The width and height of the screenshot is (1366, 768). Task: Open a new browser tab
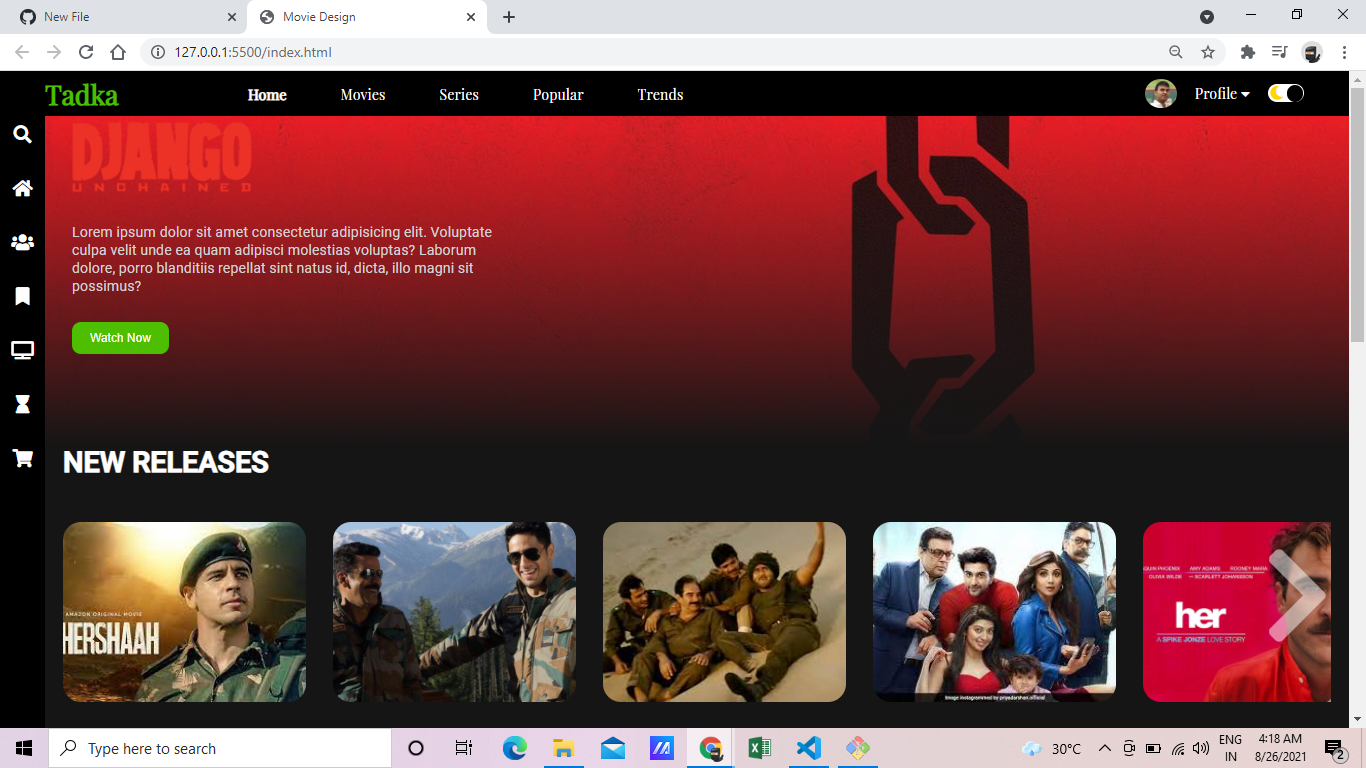(509, 17)
